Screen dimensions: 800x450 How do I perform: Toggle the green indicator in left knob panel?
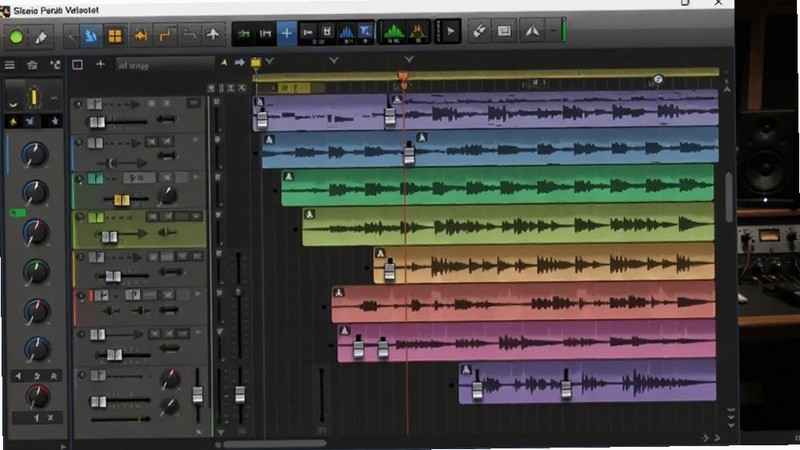tap(18, 213)
